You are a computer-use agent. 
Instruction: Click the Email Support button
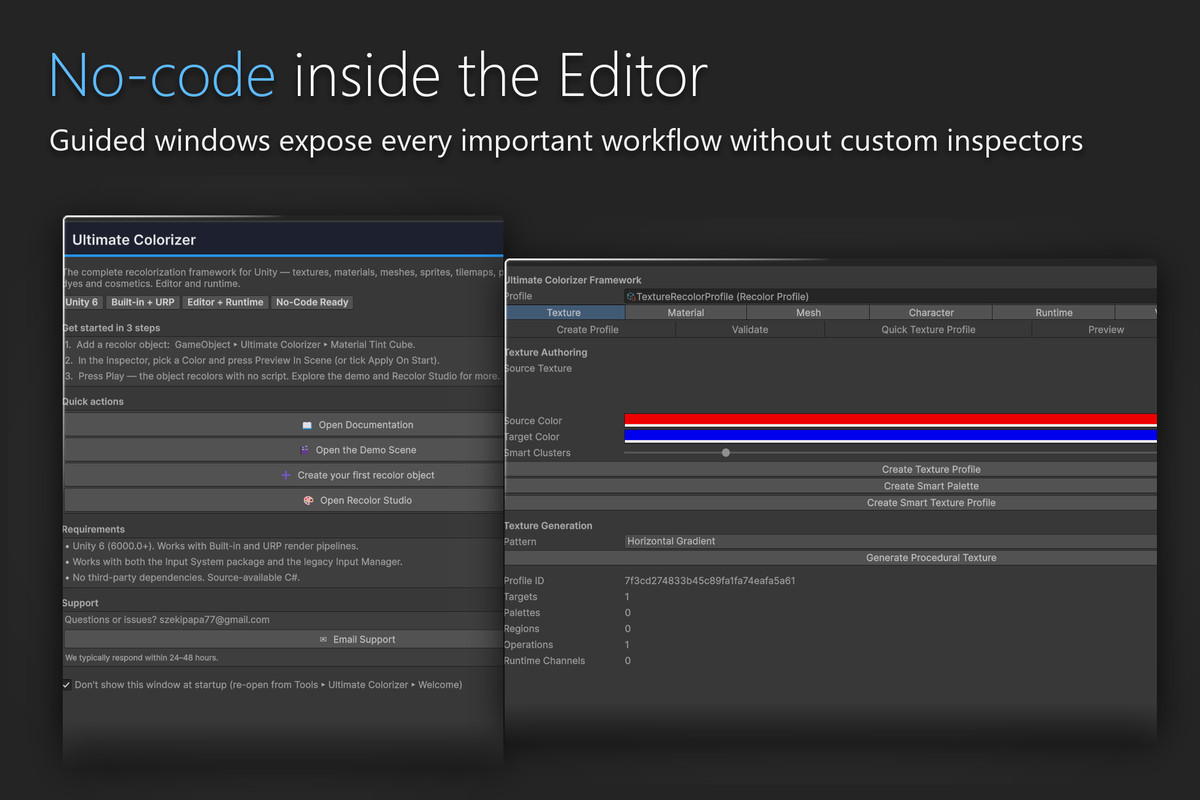point(284,639)
